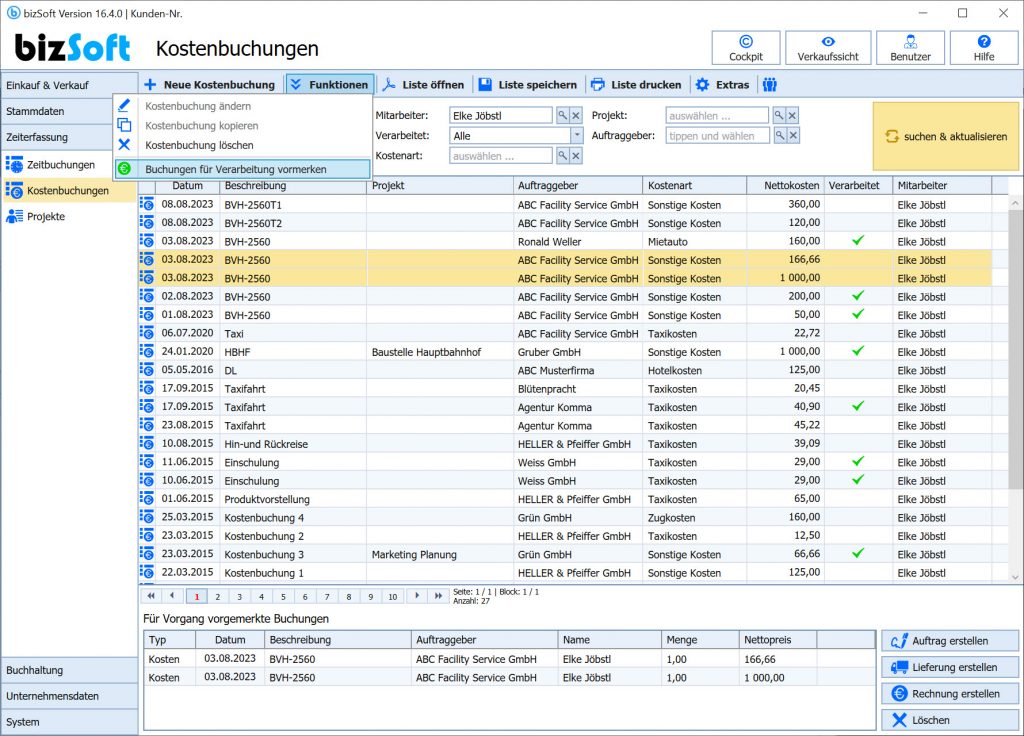Viewport: 1024px width, 736px height.
Task: Sort by Kostenart column header
Action: (x=694, y=185)
